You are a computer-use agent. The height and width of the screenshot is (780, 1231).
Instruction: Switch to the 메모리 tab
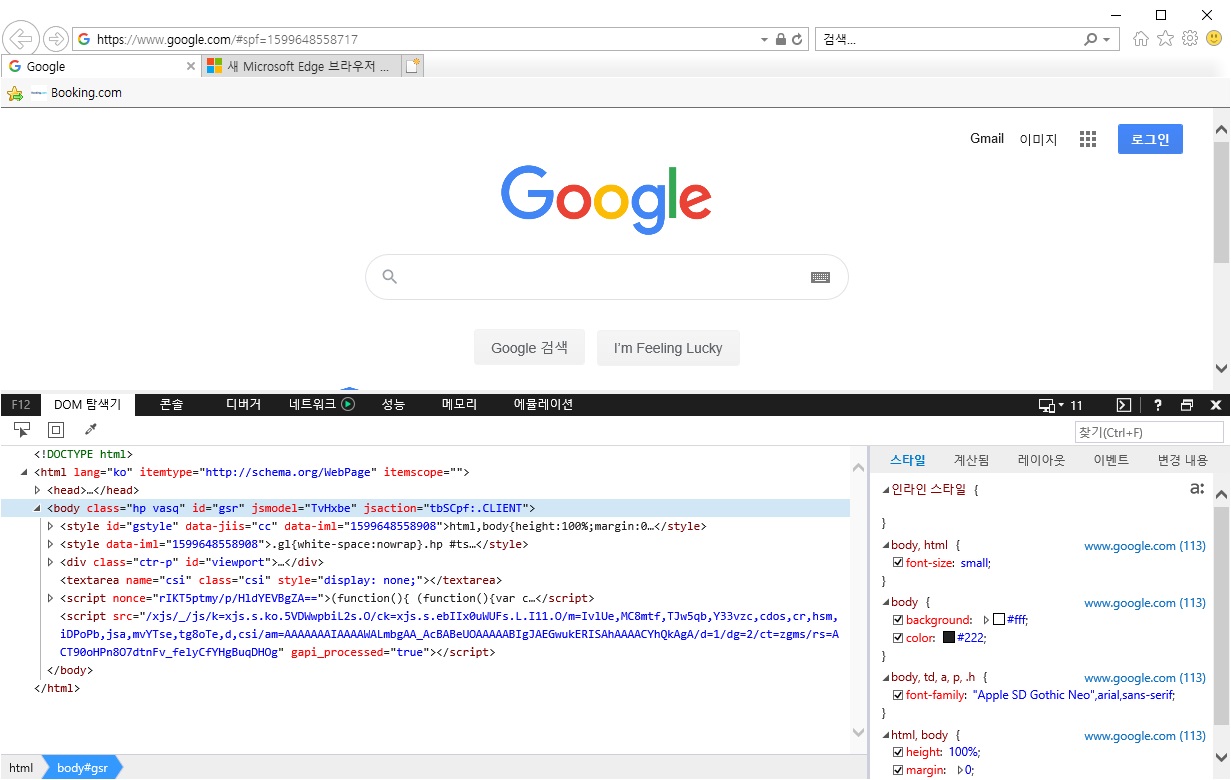(459, 405)
